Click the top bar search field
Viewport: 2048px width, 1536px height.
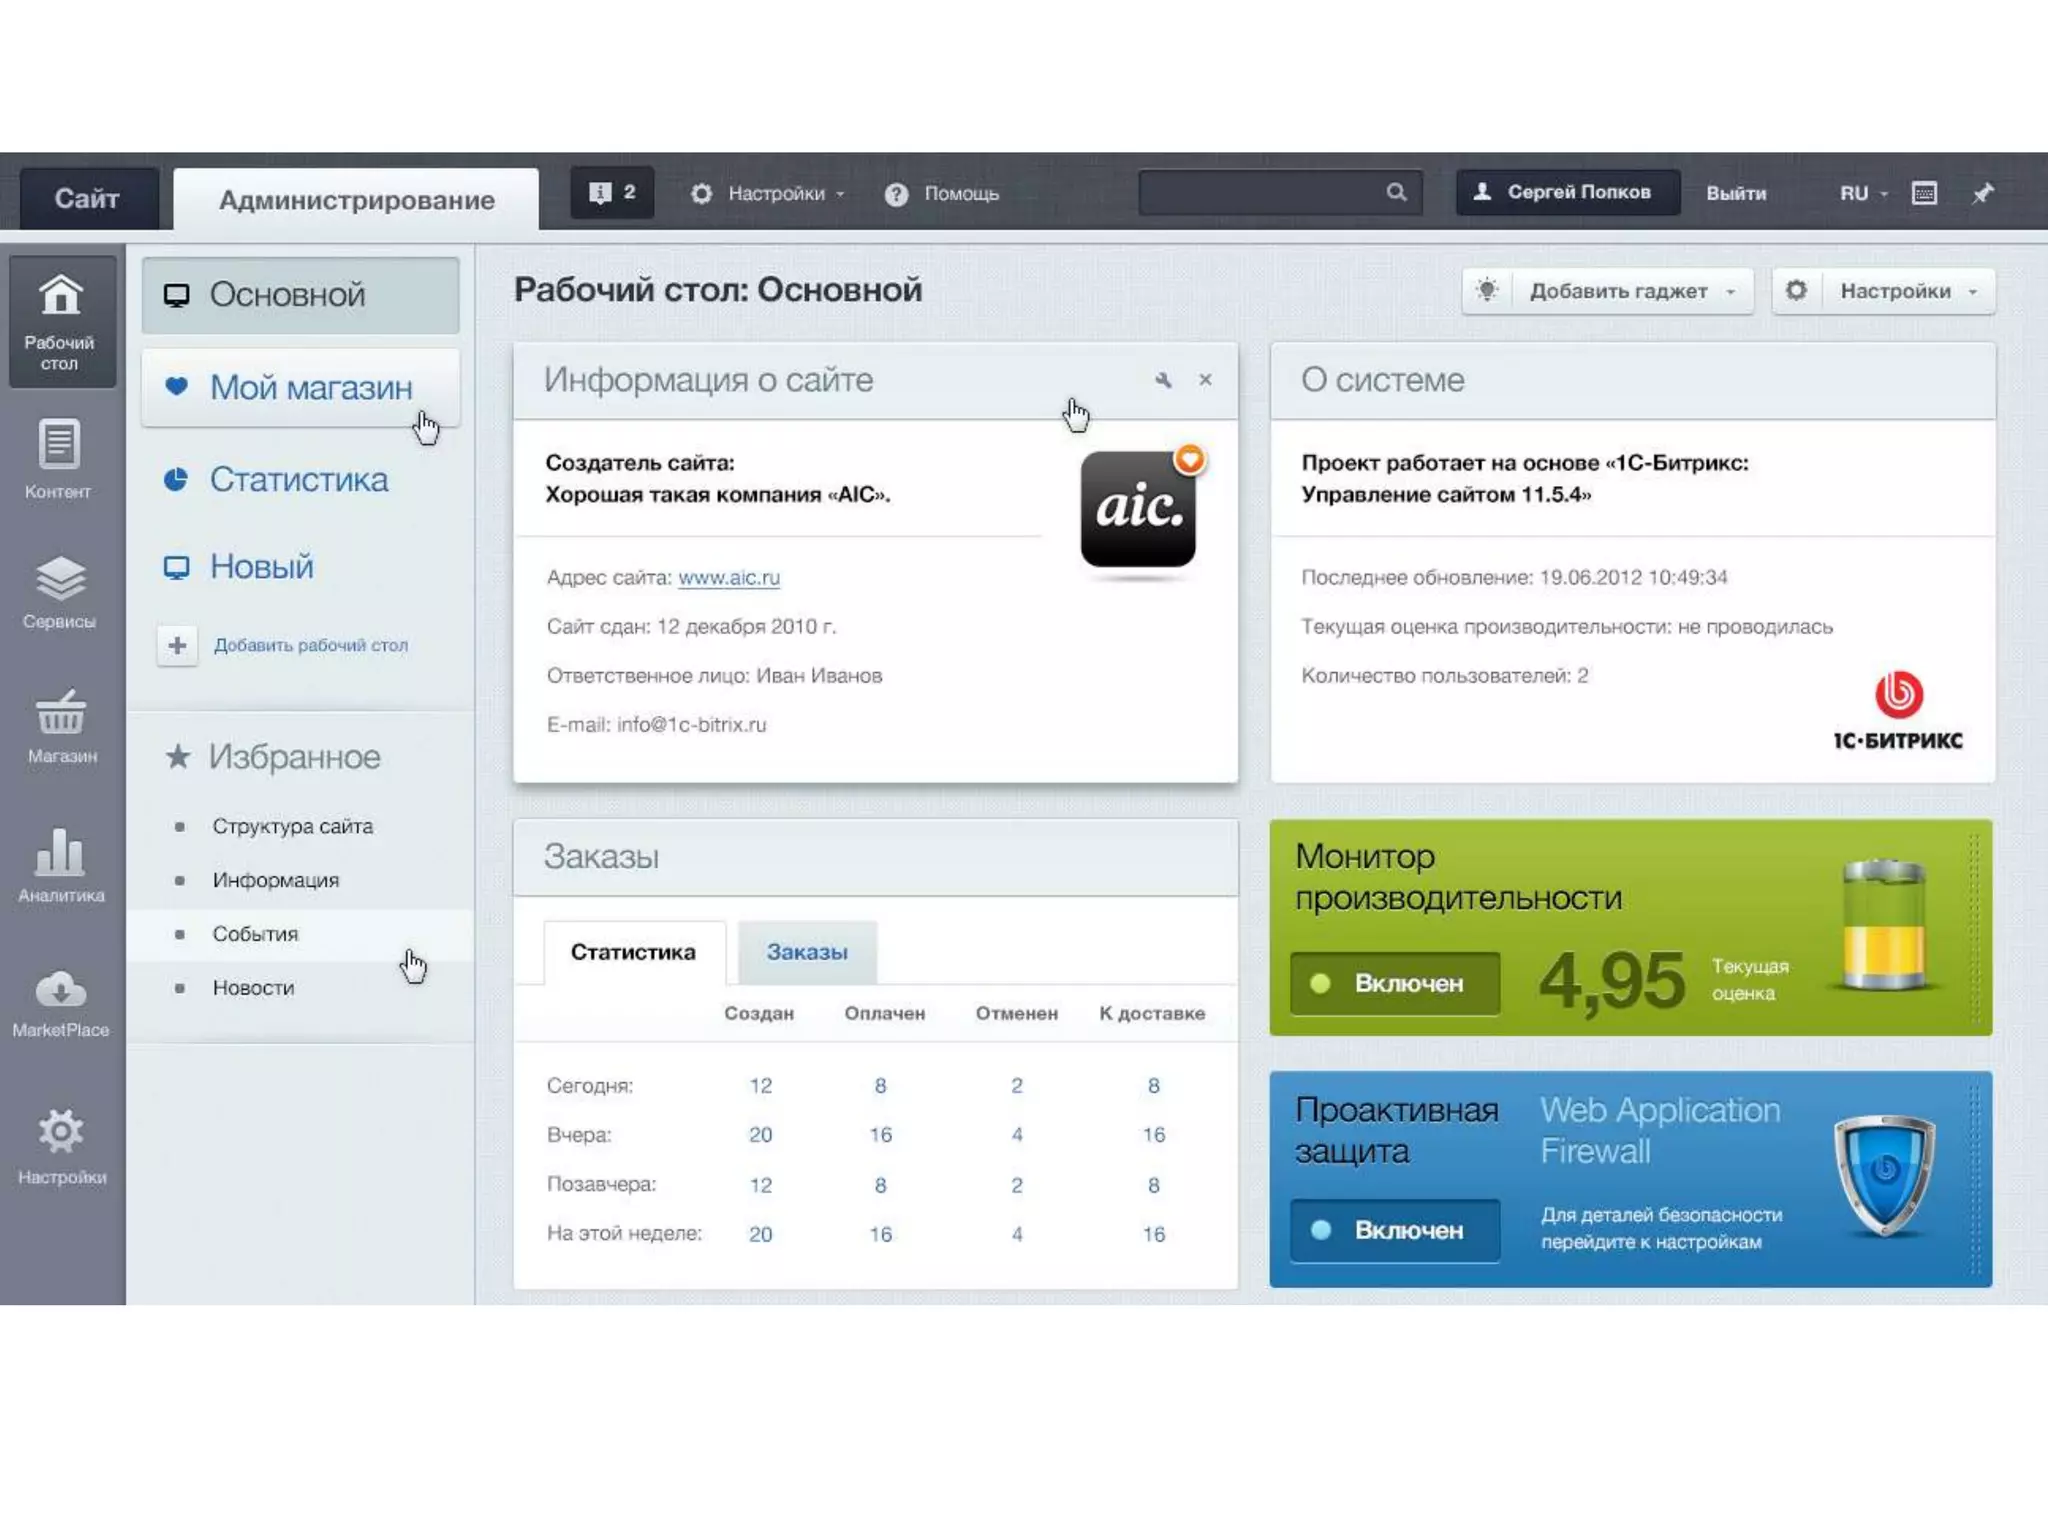pyautogui.click(x=1262, y=192)
